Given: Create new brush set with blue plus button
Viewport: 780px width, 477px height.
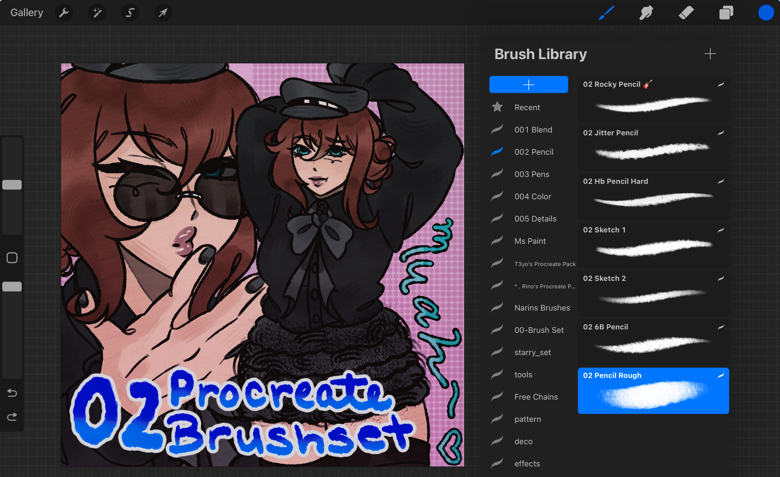Looking at the screenshot, I should pyautogui.click(x=528, y=85).
